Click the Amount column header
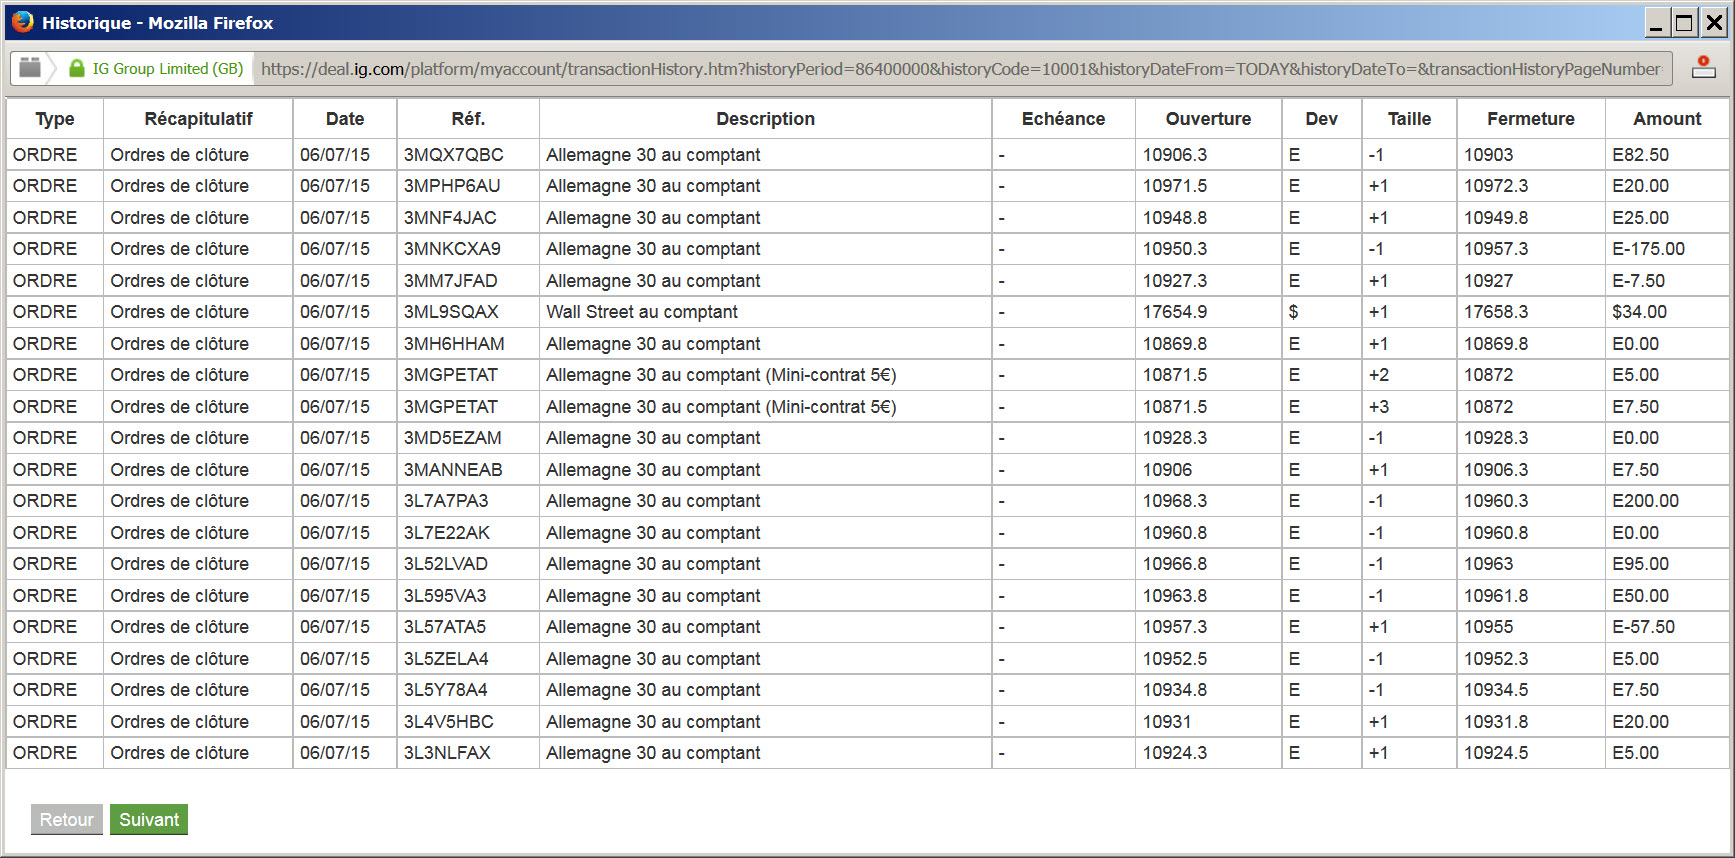The image size is (1735, 858). click(x=1667, y=119)
